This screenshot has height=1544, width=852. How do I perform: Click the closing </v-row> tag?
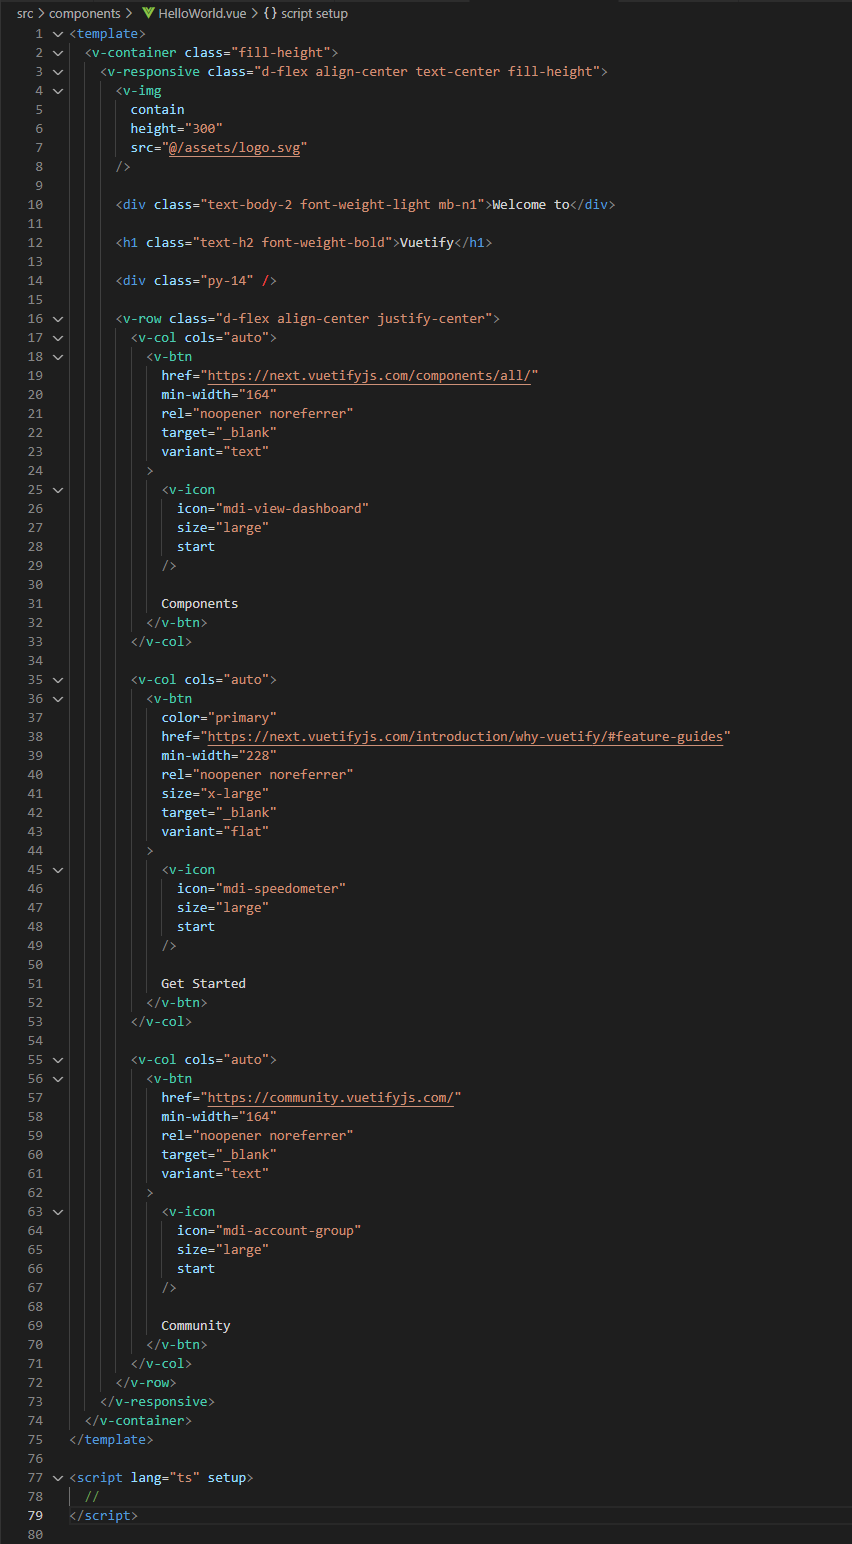pos(146,1383)
